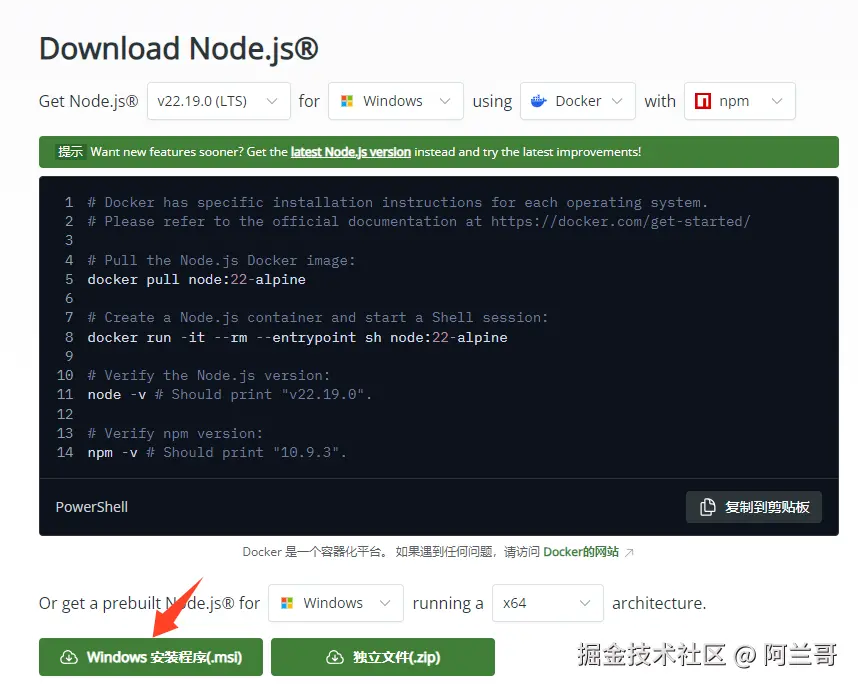Screen dimensions: 858x689
Task: Click the Docker whale icon
Action: 538,101
